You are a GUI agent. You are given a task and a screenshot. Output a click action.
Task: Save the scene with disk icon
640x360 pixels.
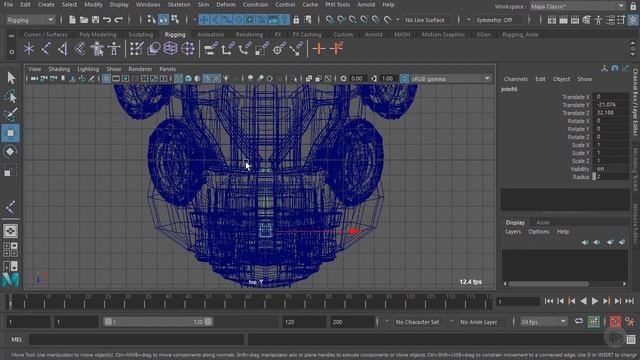coord(96,20)
